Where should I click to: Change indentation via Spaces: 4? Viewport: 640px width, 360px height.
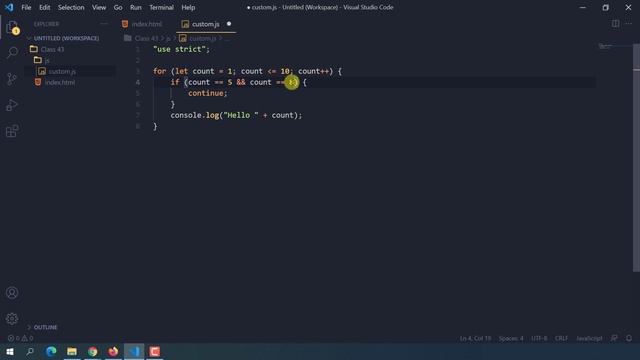click(x=511, y=338)
